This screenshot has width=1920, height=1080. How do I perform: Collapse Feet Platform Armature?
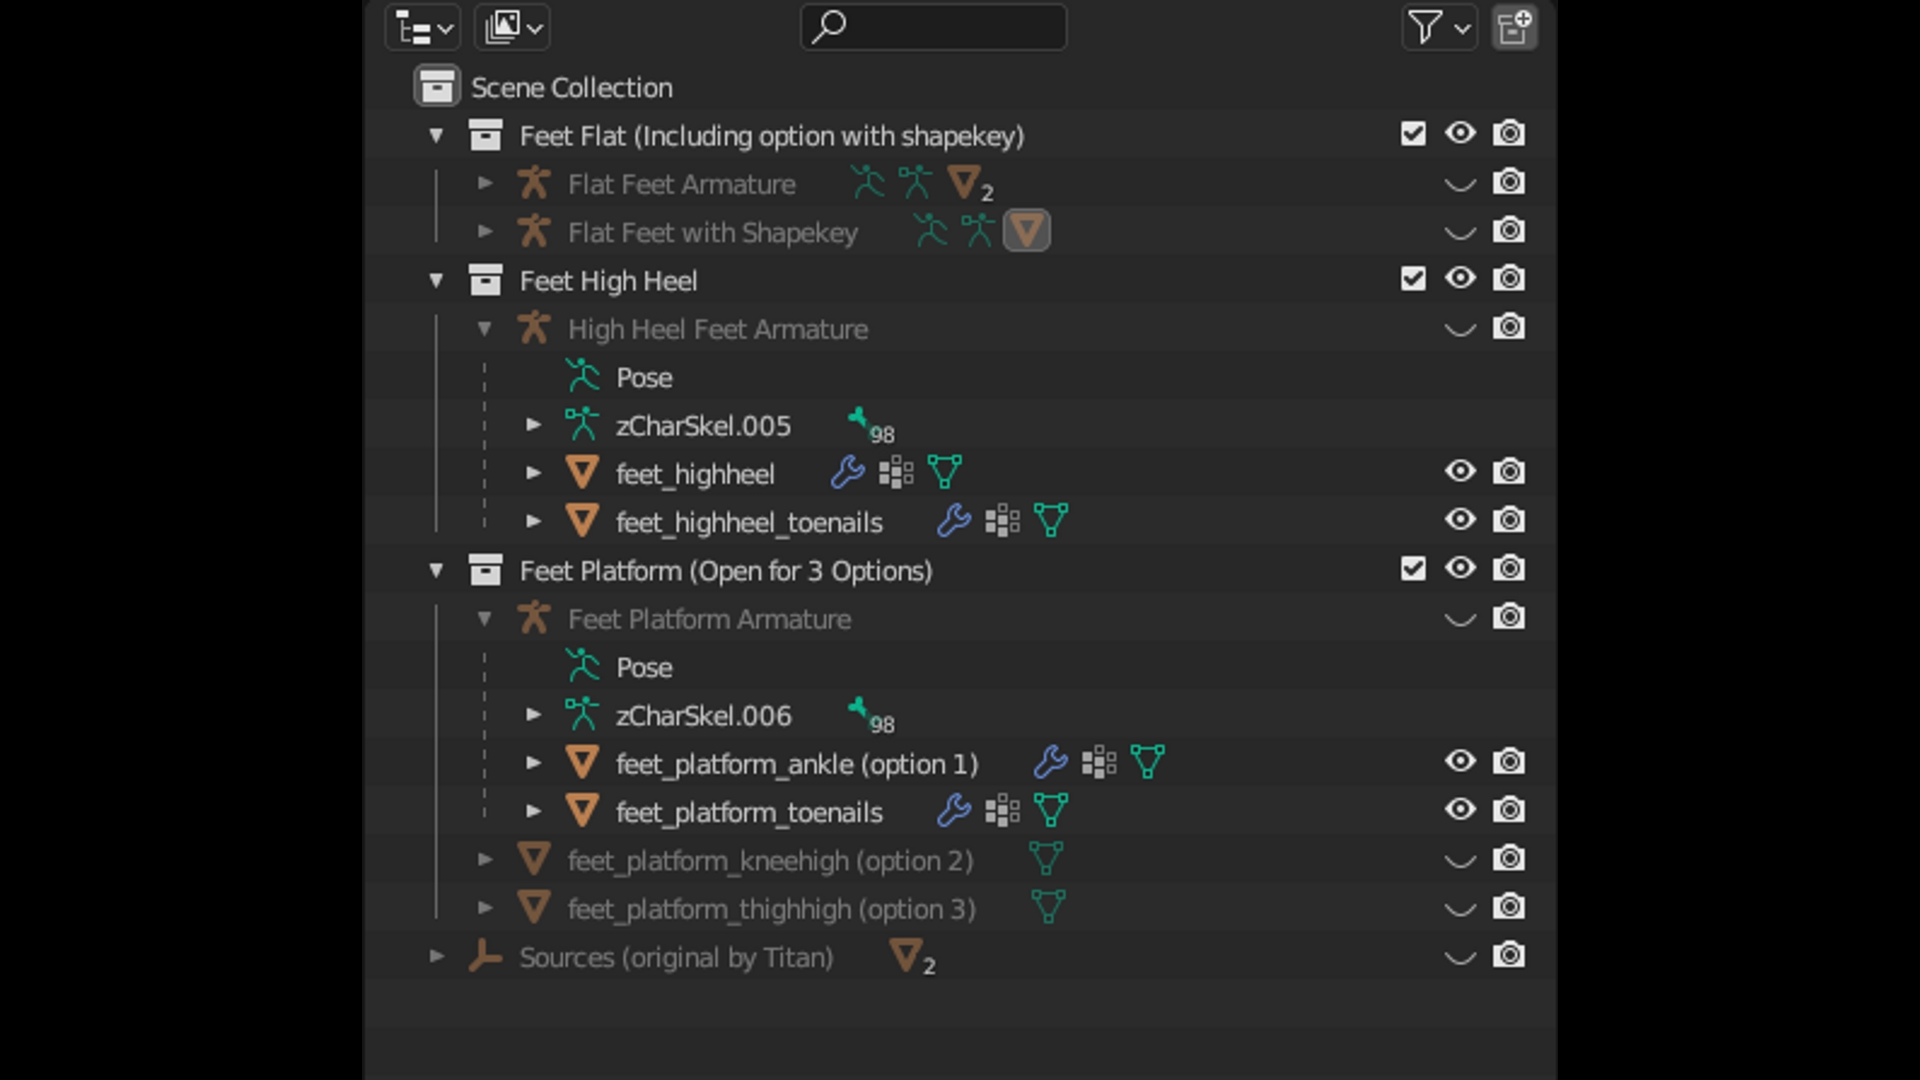click(485, 618)
